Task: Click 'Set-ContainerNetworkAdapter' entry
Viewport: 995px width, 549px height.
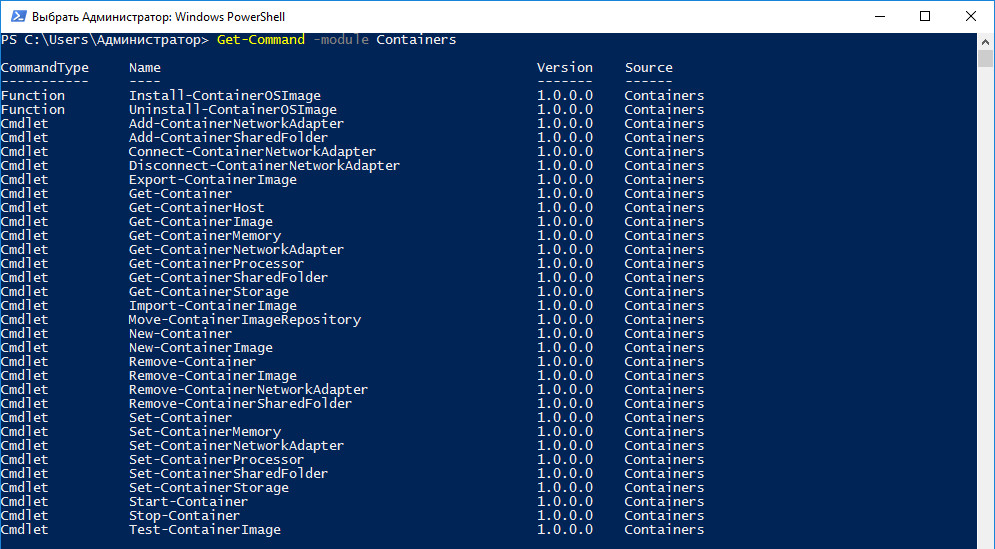Action: point(236,445)
